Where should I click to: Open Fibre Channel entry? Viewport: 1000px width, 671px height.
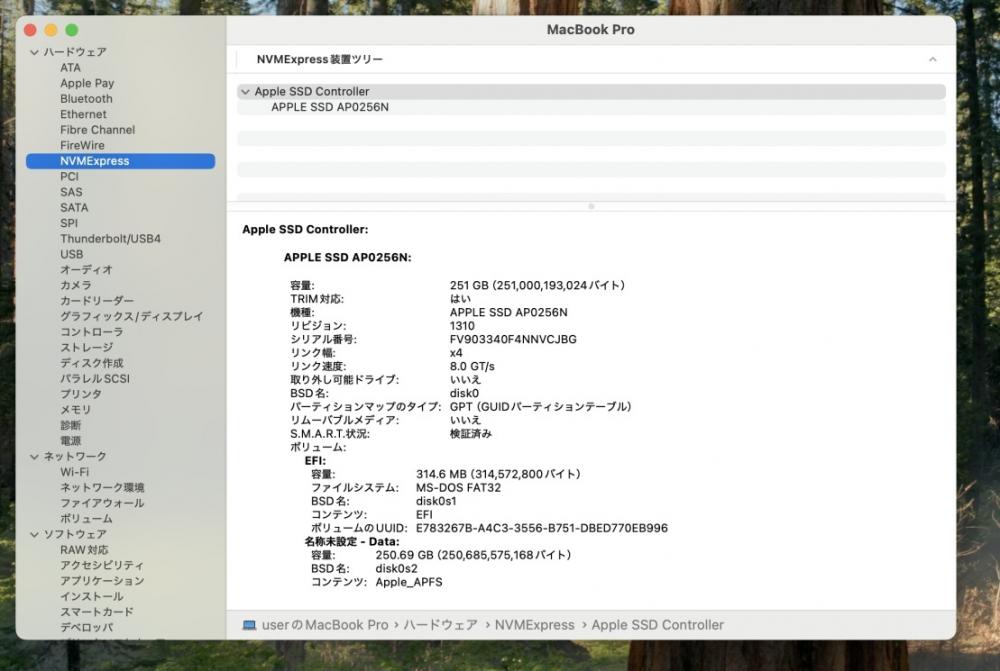click(98, 129)
